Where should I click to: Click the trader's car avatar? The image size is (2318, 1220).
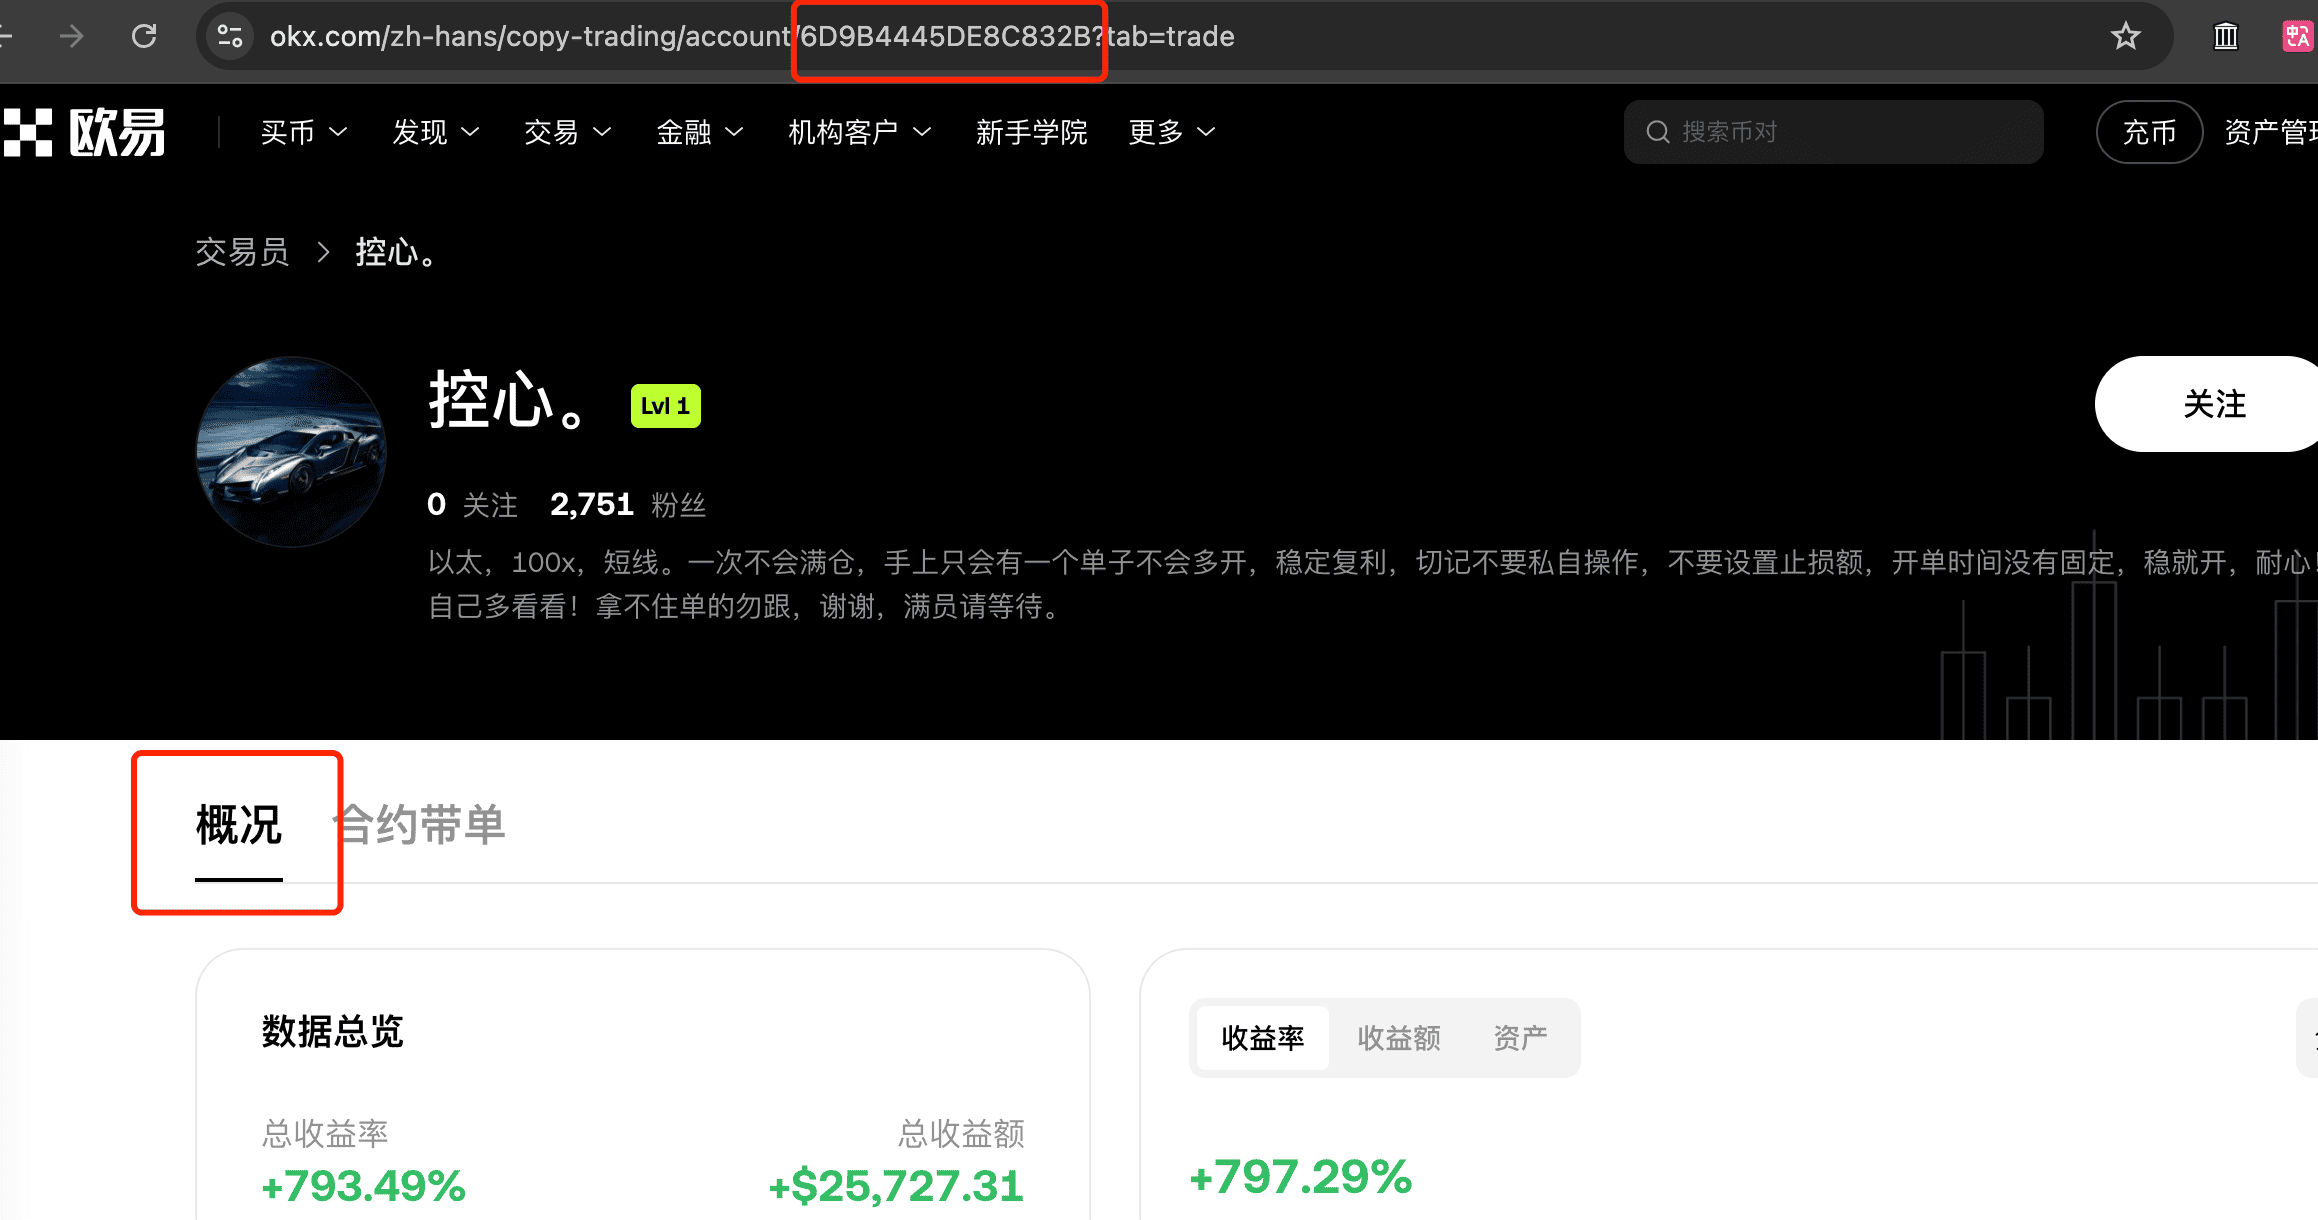click(291, 452)
